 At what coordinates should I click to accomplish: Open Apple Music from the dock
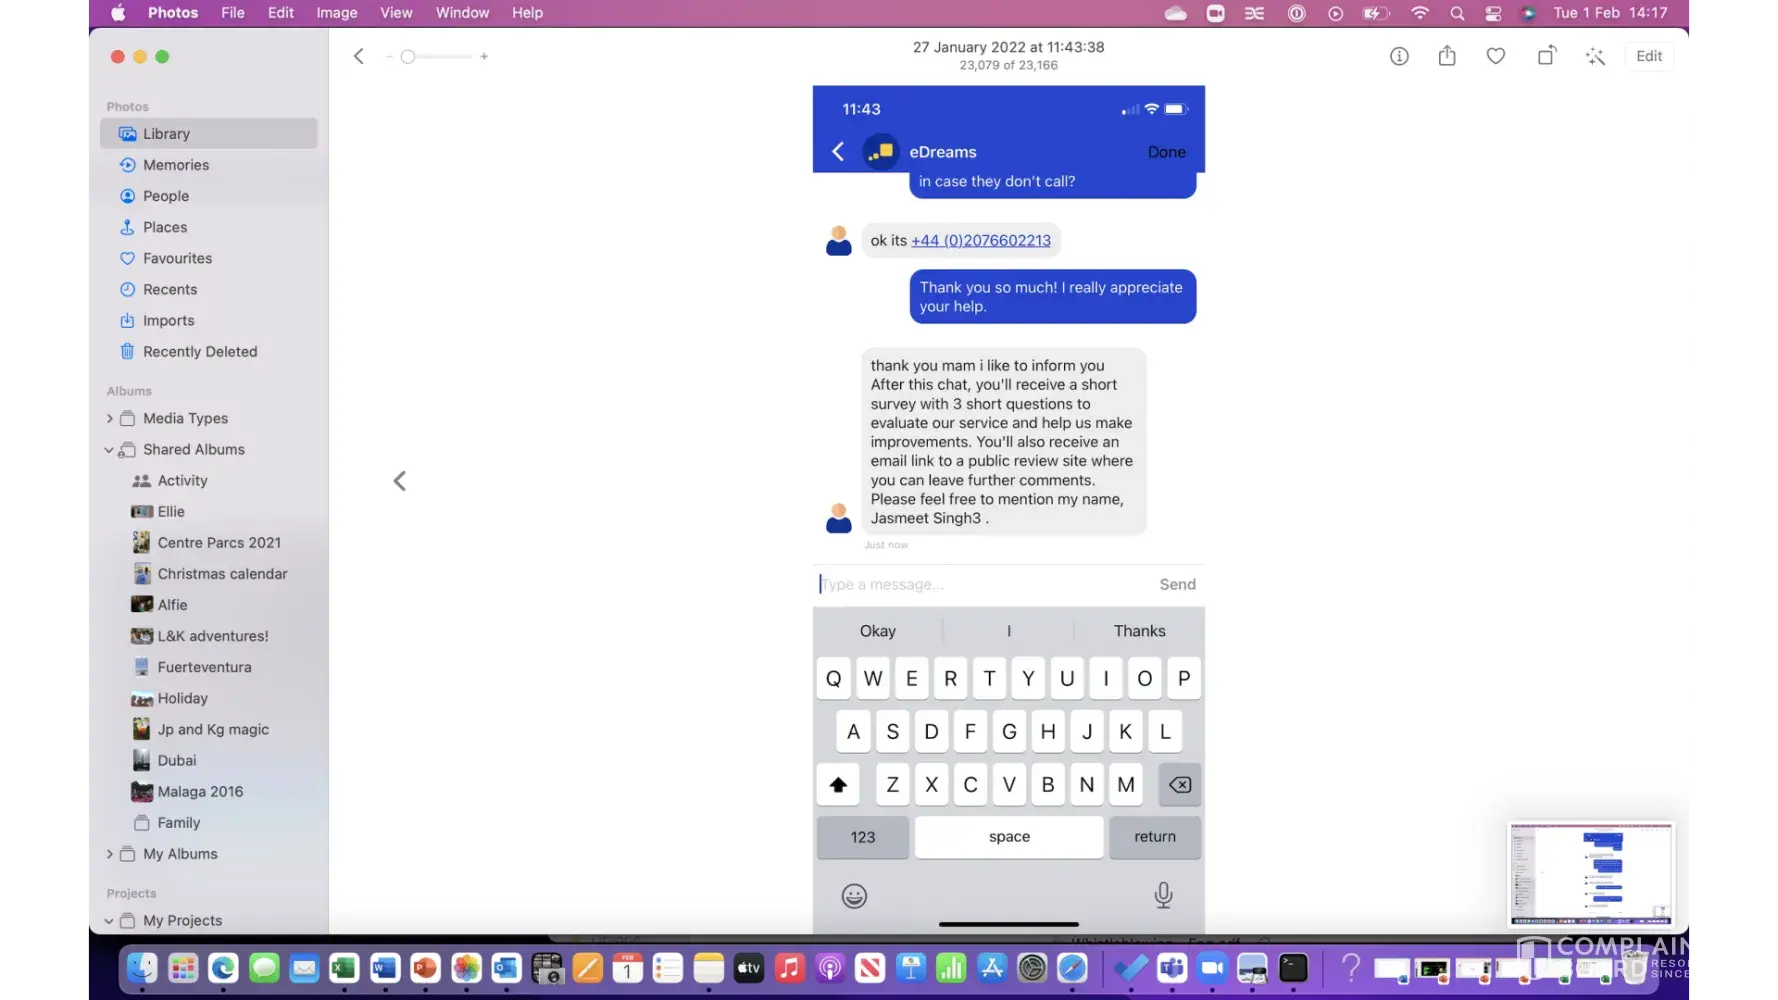tap(789, 968)
